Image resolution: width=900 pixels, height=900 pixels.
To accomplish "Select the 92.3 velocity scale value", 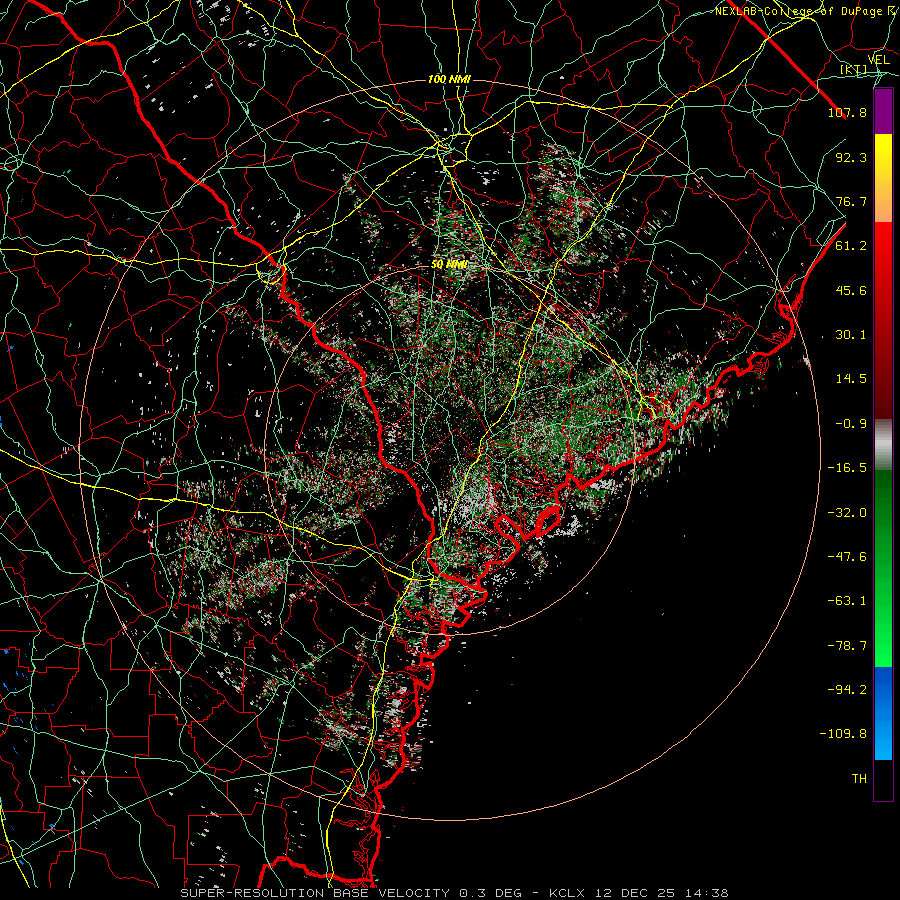I will coord(851,157).
